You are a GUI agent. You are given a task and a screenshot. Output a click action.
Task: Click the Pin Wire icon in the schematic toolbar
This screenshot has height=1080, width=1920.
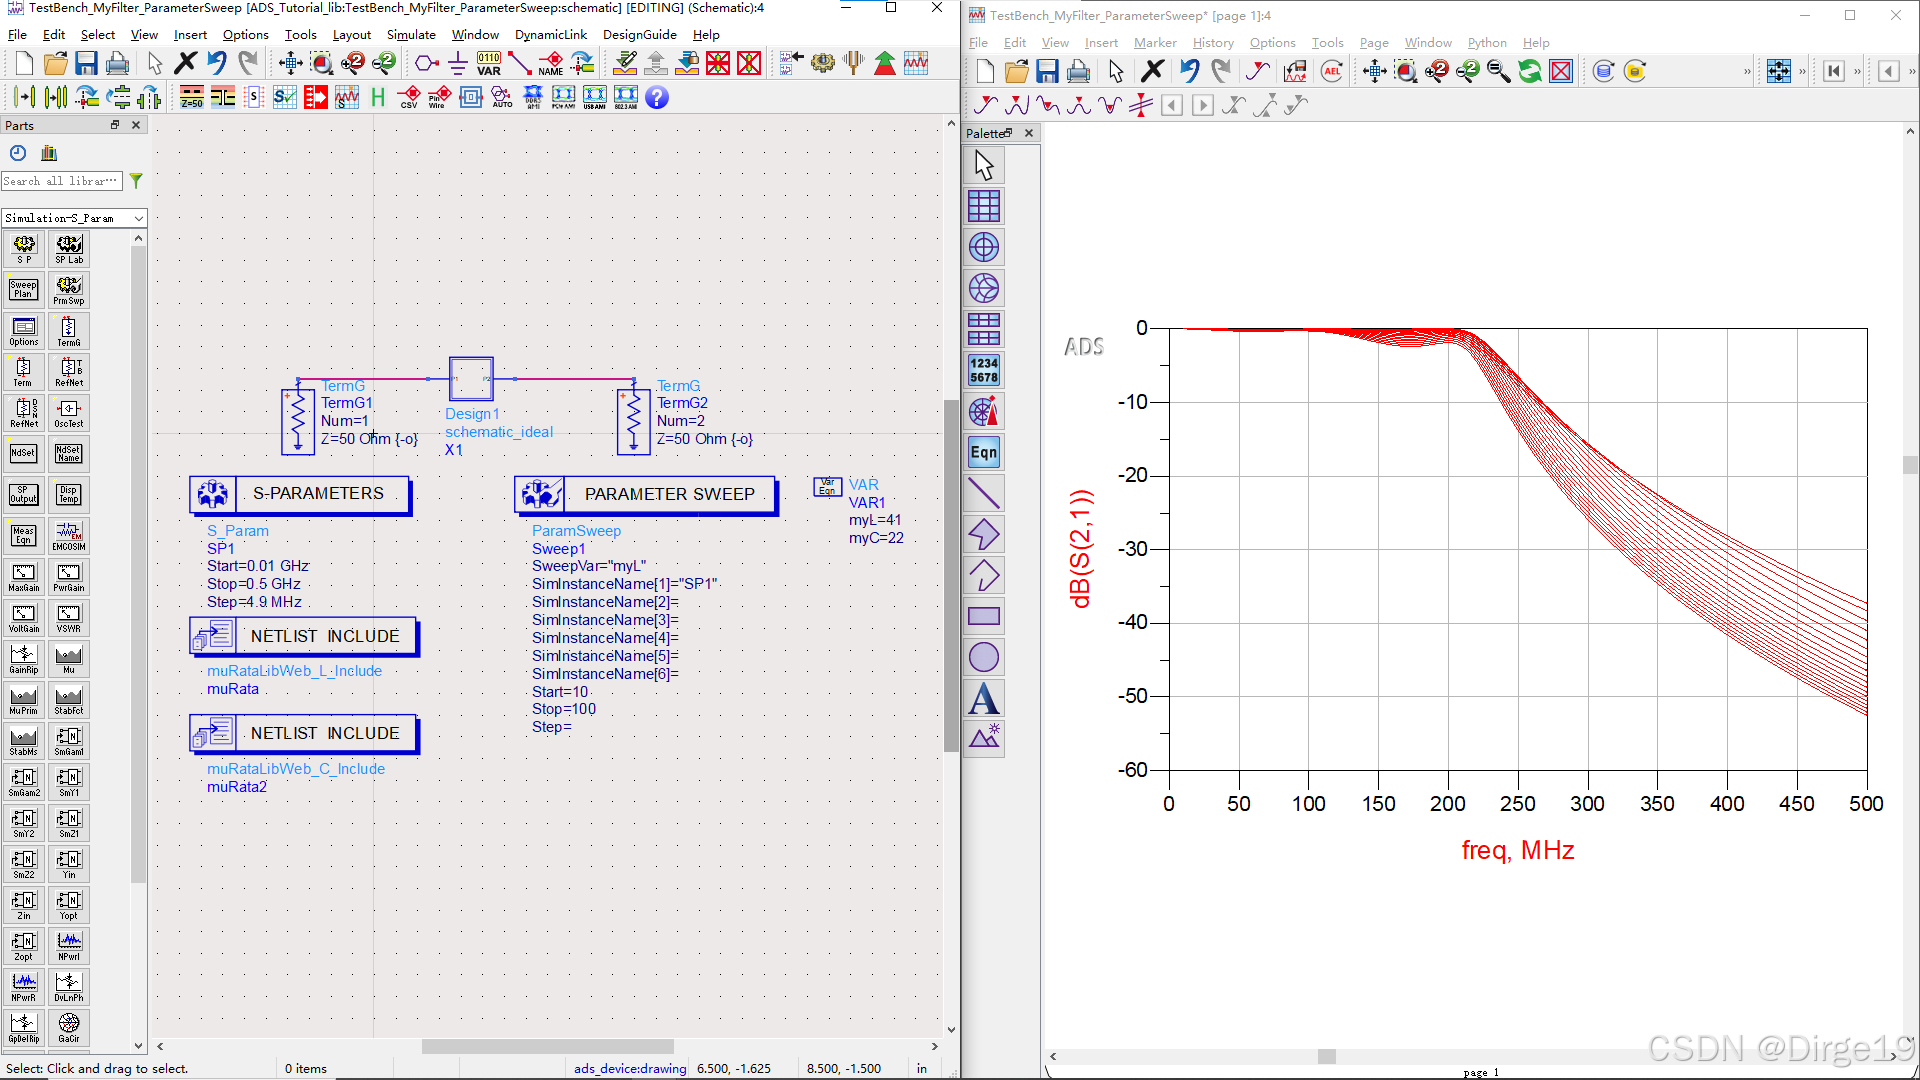click(439, 97)
